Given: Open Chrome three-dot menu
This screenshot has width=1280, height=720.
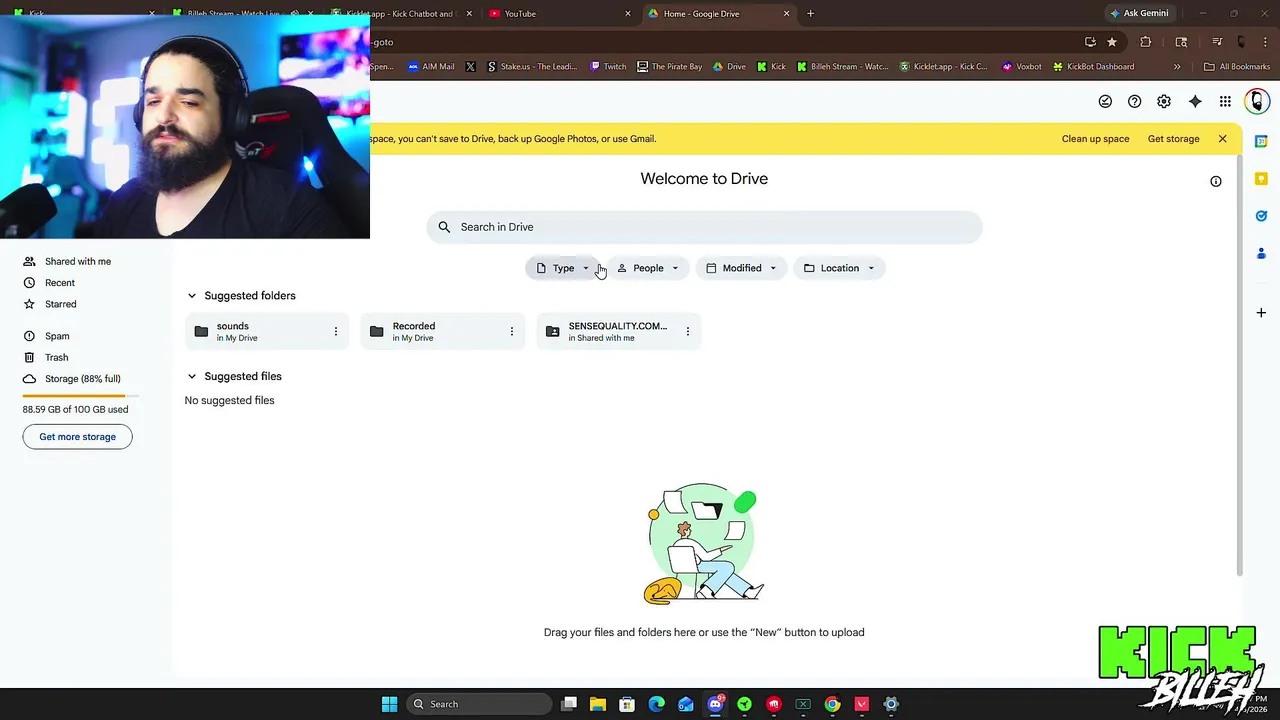Looking at the screenshot, I should pos(1265,42).
